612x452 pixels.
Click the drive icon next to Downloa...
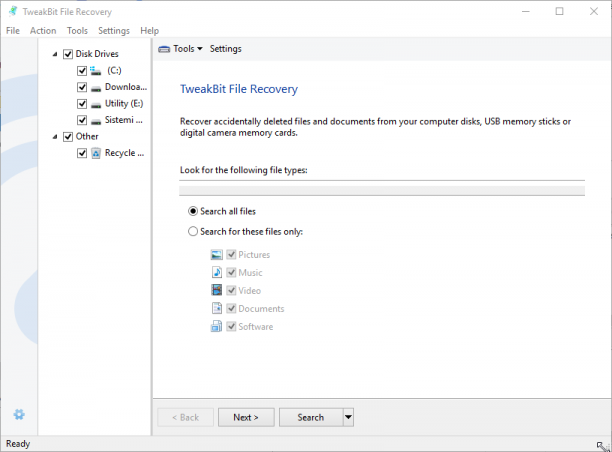(96, 89)
